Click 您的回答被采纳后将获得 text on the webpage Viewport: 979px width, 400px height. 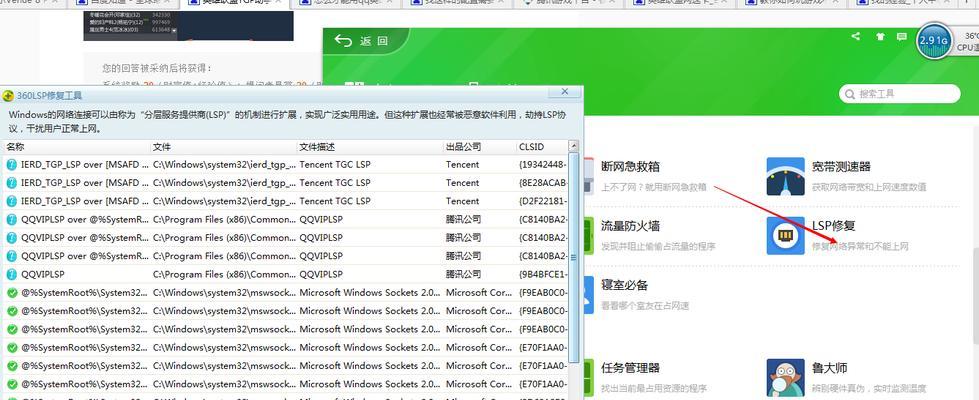pos(157,68)
